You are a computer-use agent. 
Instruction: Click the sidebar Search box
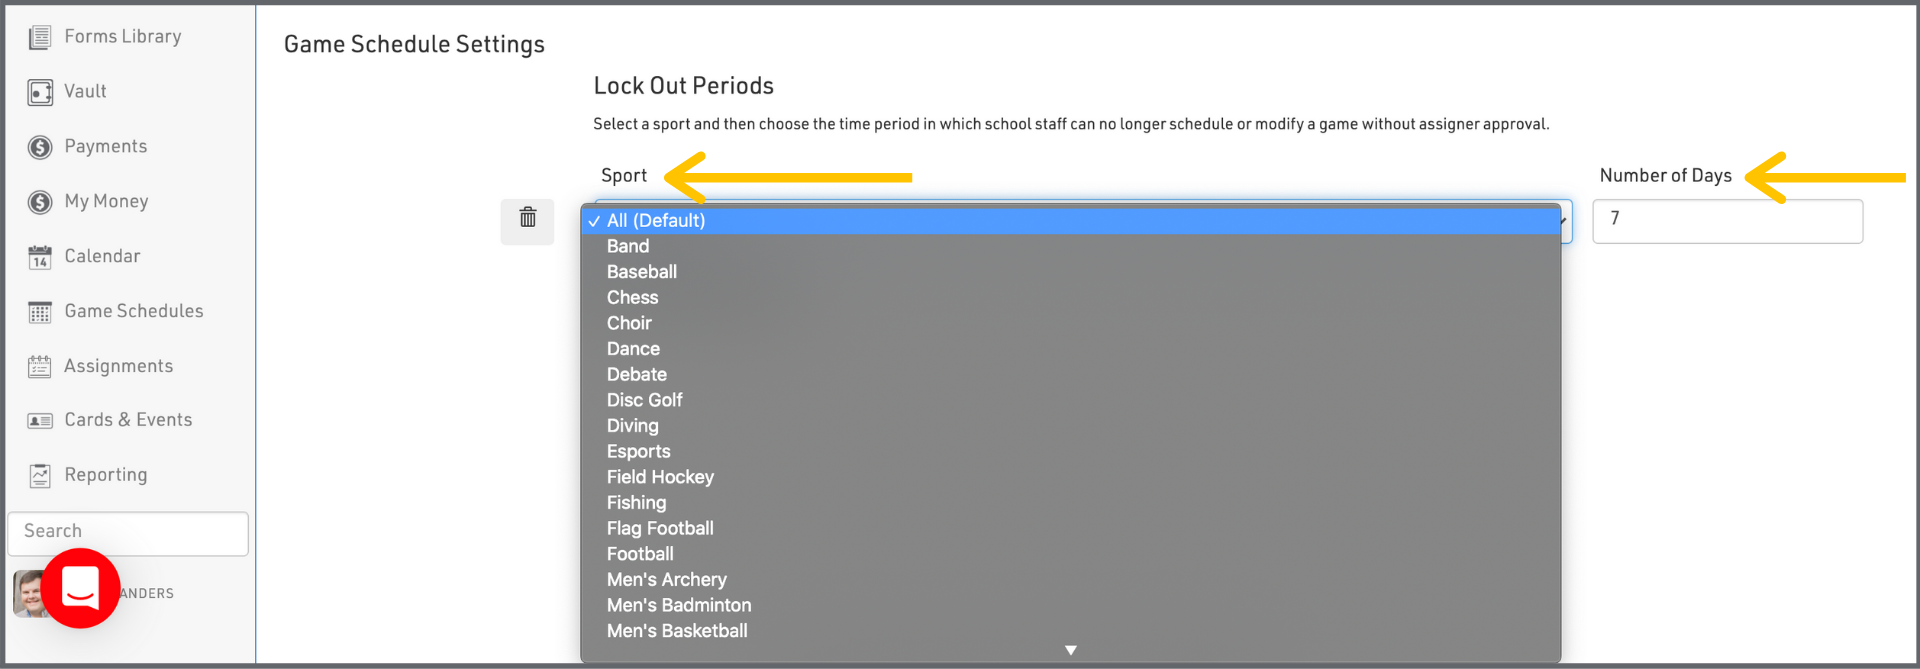click(128, 533)
